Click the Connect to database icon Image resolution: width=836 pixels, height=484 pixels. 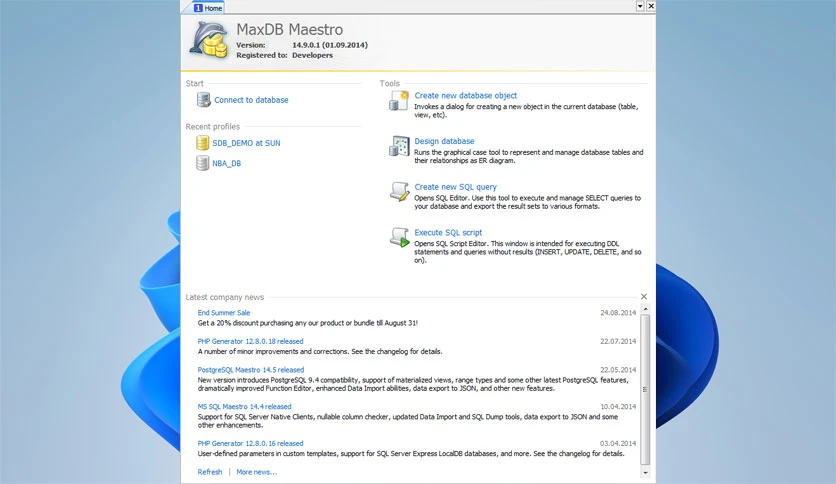coord(204,100)
